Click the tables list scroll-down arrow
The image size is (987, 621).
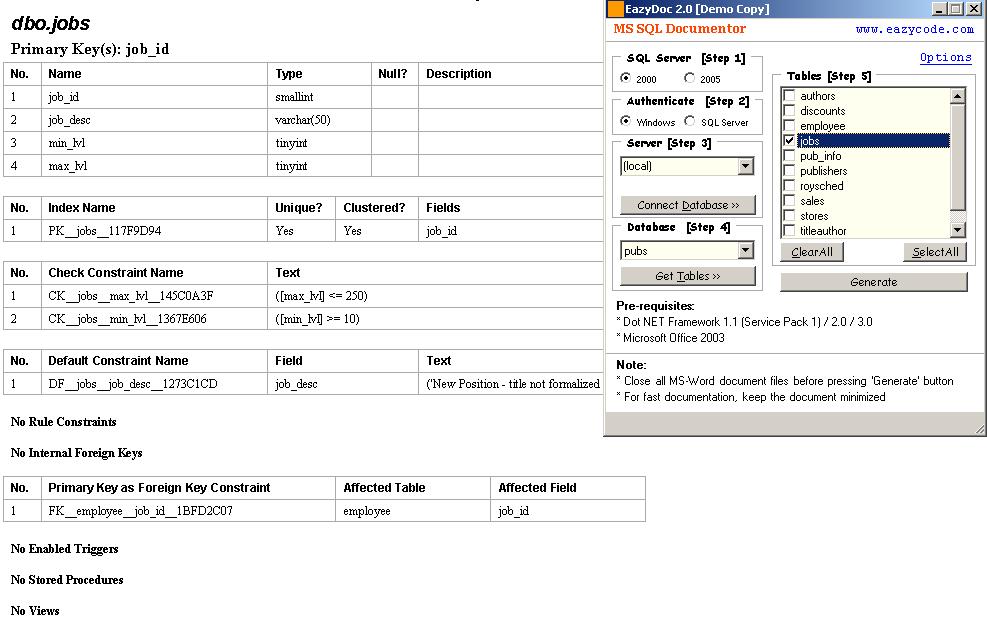click(x=957, y=230)
